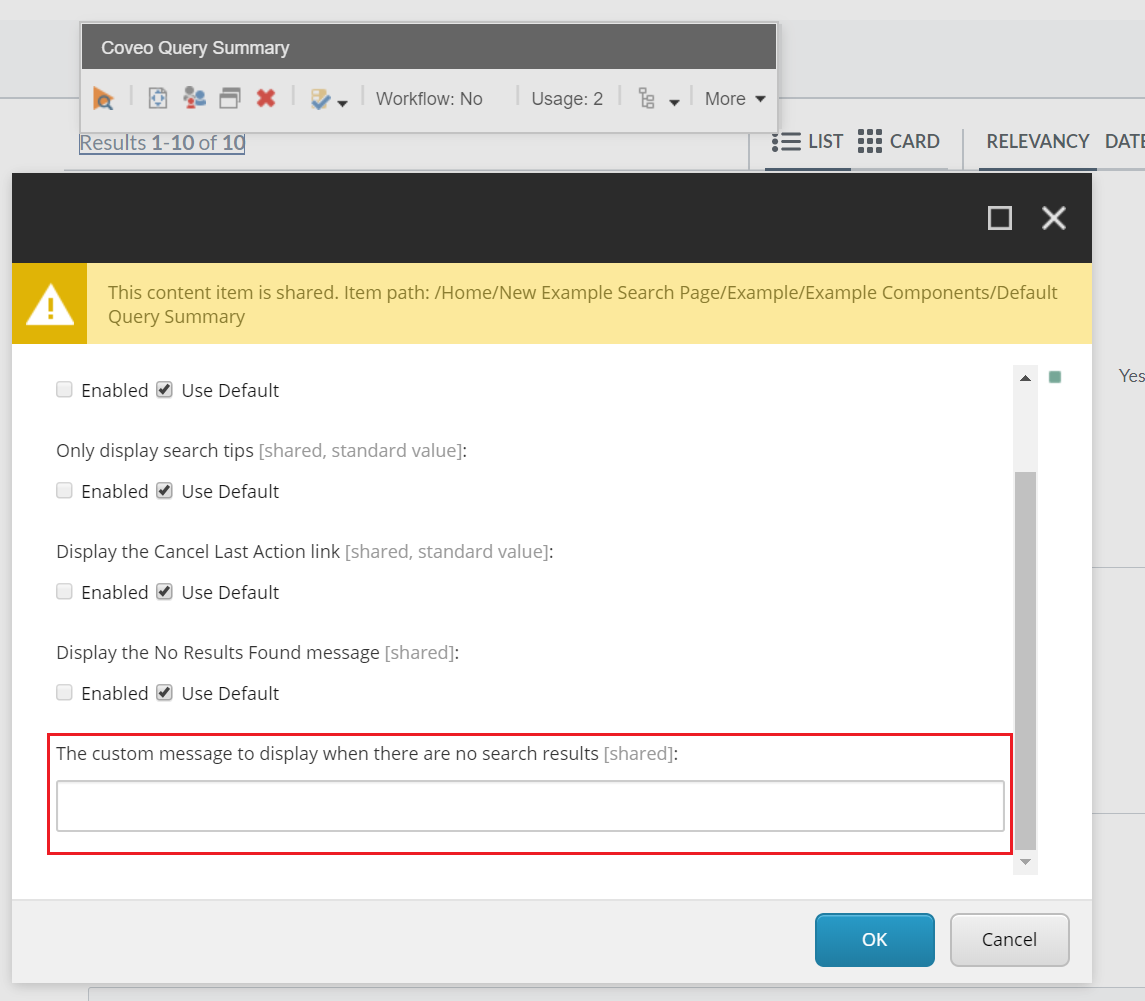Open the personalization people icon
Viewport: 1145px width, 1001px height.
tap(193, 97)
